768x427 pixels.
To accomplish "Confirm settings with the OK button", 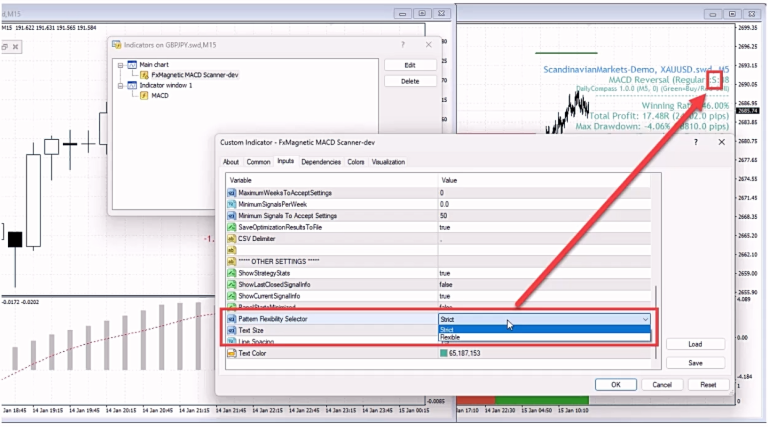I will (616, 385).
